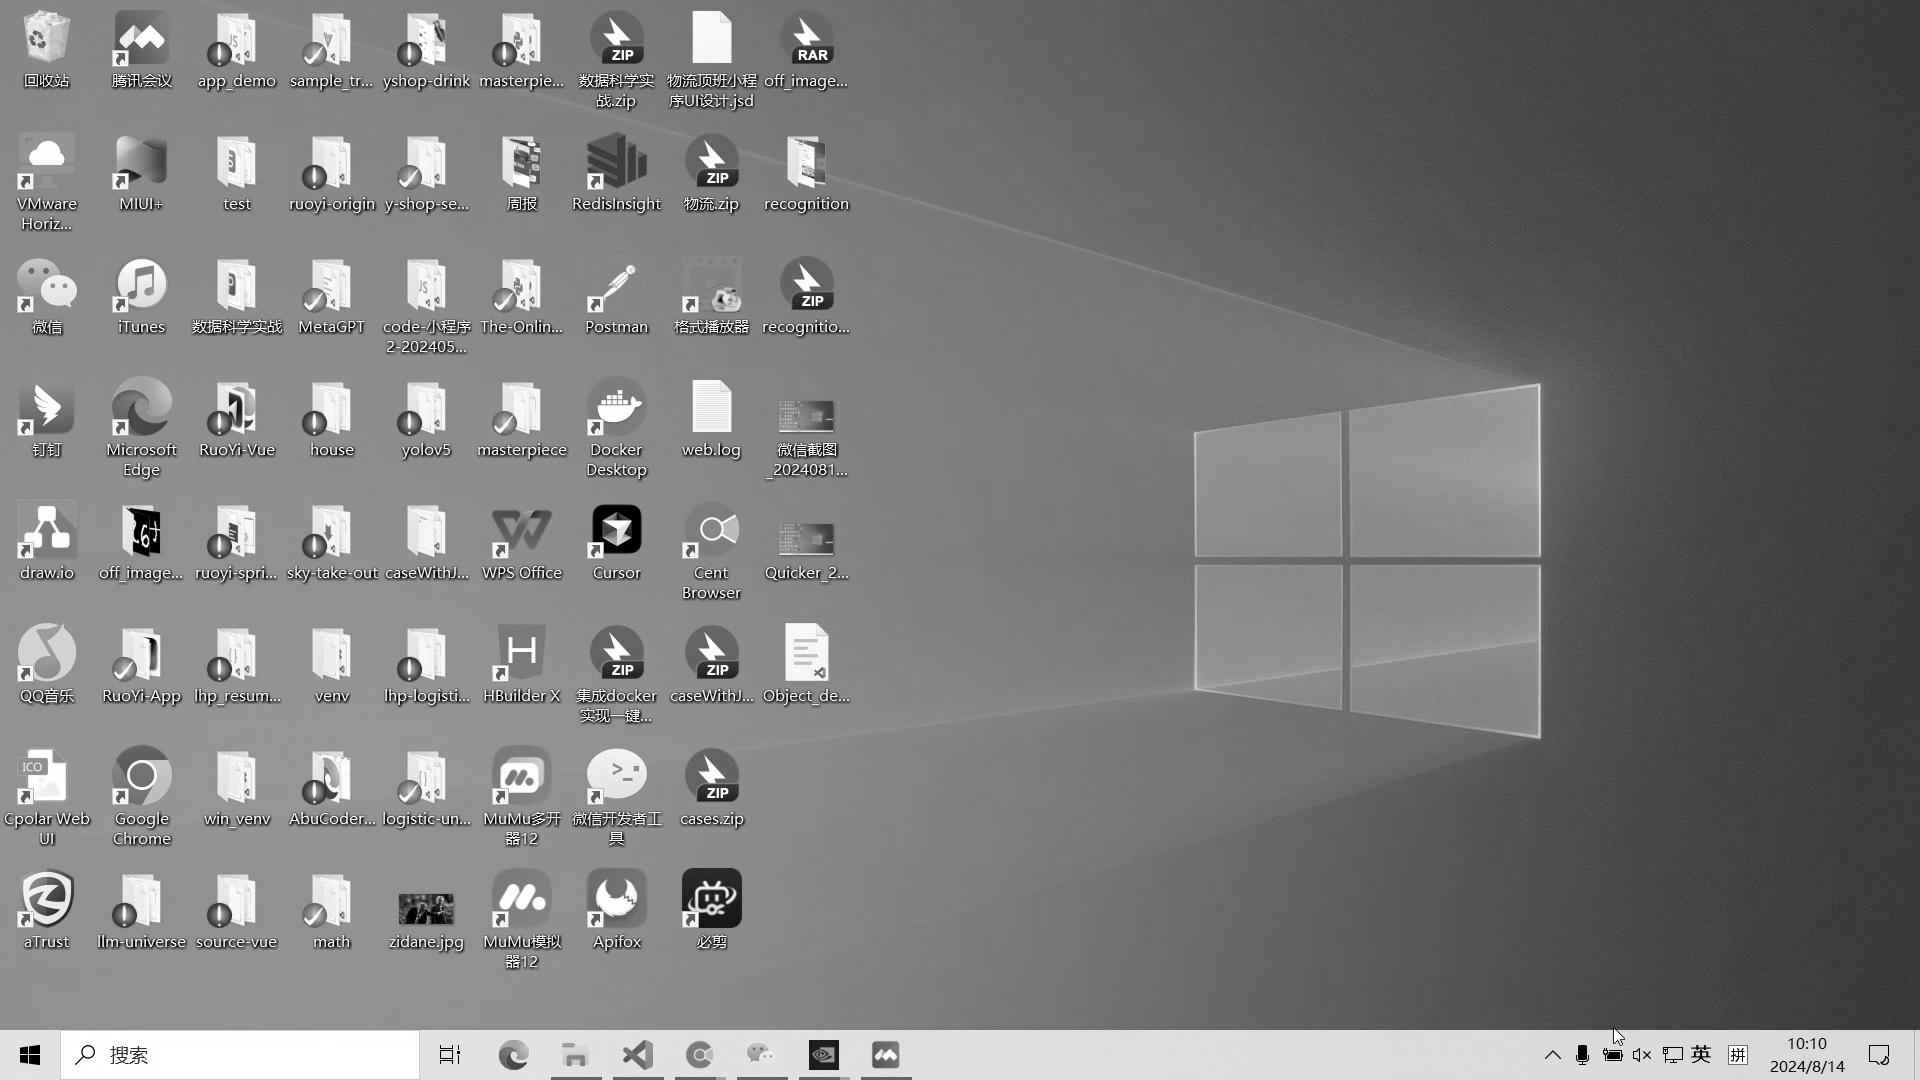Select the 微信开发者工具 shortcut
The height and width of the screenshot is (1080, 1920).
pyautogui.click(x=616, y=798)
